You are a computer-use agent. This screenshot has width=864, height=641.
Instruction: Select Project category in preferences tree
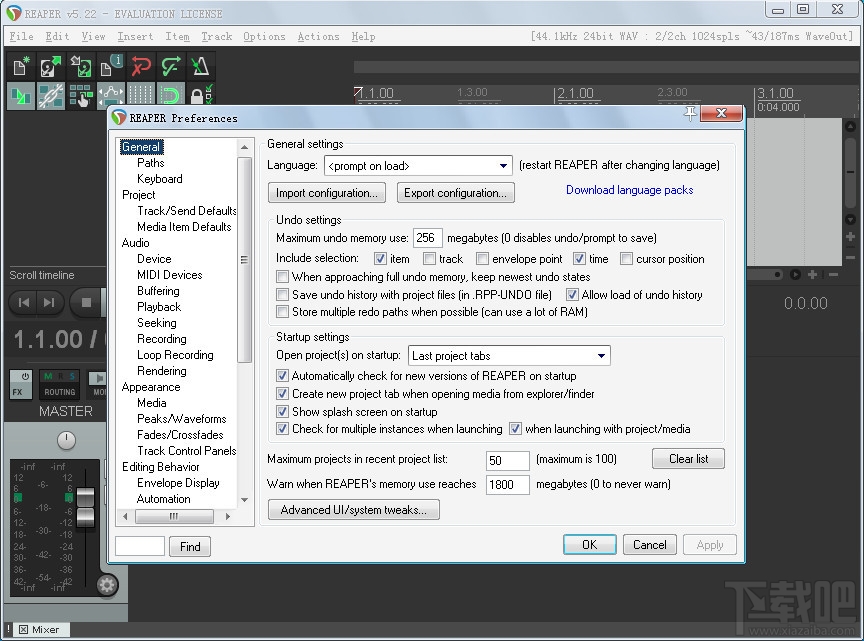(x=138, y=195)
